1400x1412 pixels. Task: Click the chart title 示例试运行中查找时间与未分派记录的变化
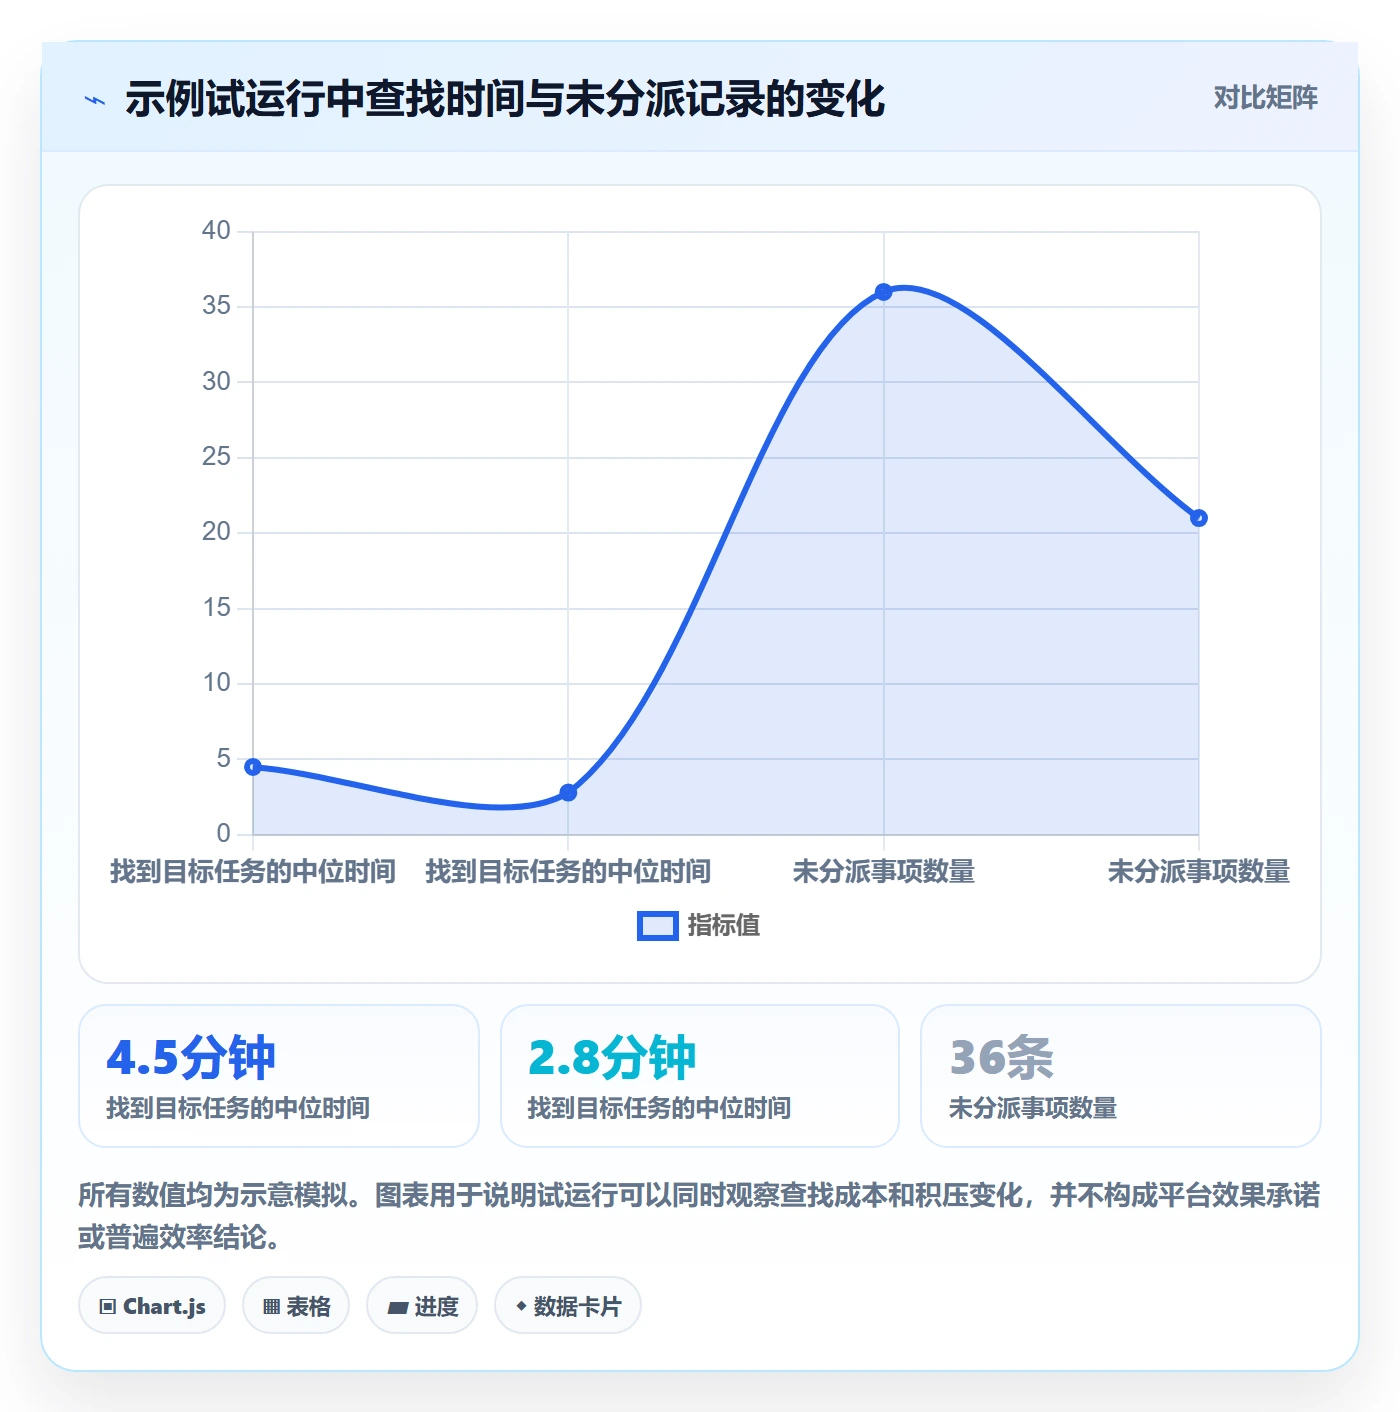[505, 99]
